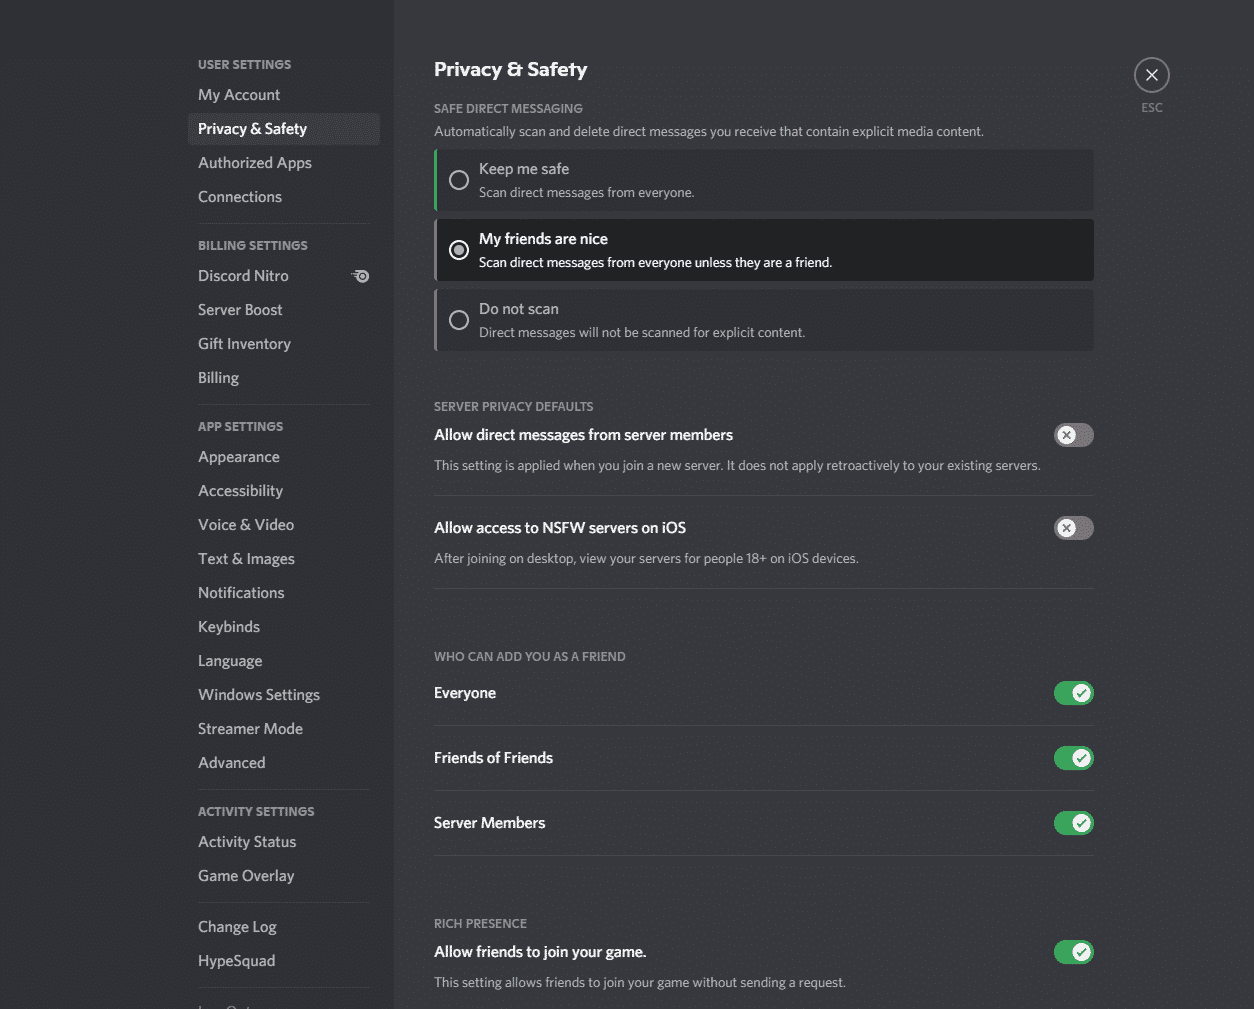This screenshot has width=1254, height=1009.
Task: Click text 'Scan direct messages from everyone.'
Action: tap(587, 193)
